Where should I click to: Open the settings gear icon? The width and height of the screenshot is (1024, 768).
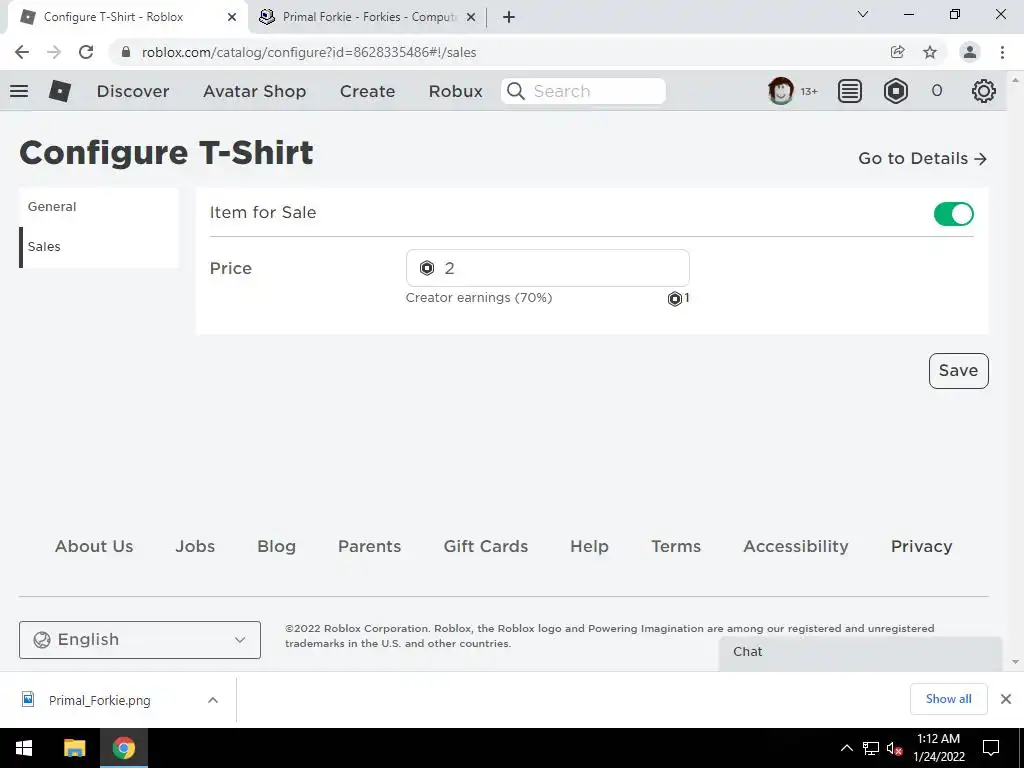pyautogui.click(x=984, y=91)
